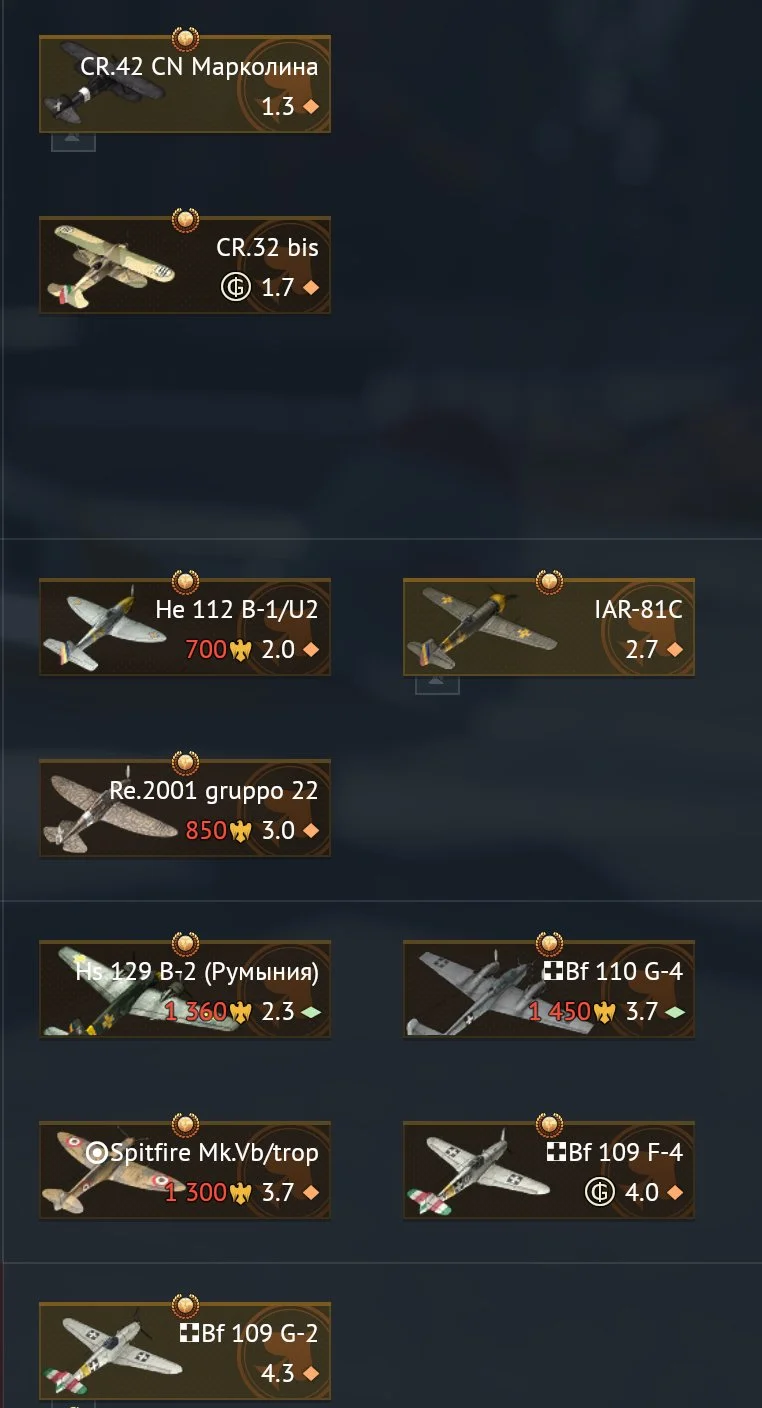Viewport: 762px width, 1408px height.
Task: Expand the group arrow under CR.42 CN Марколина
Action: click(73, 141)
